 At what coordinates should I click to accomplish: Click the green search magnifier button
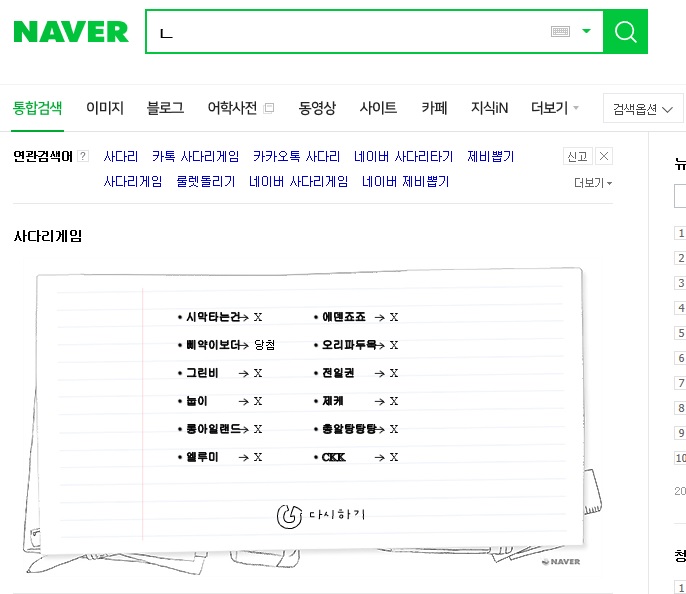click(x=625, y=31)
